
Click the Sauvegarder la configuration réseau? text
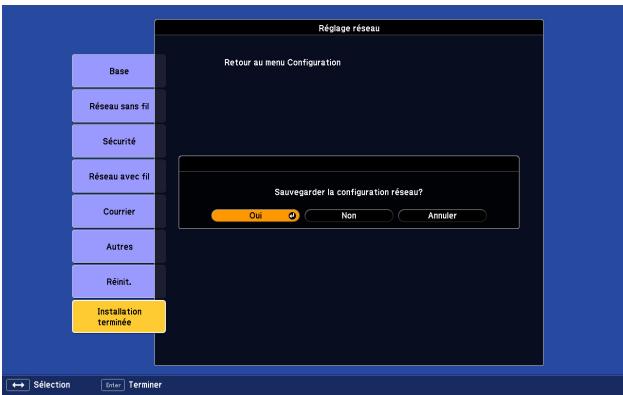348,192
